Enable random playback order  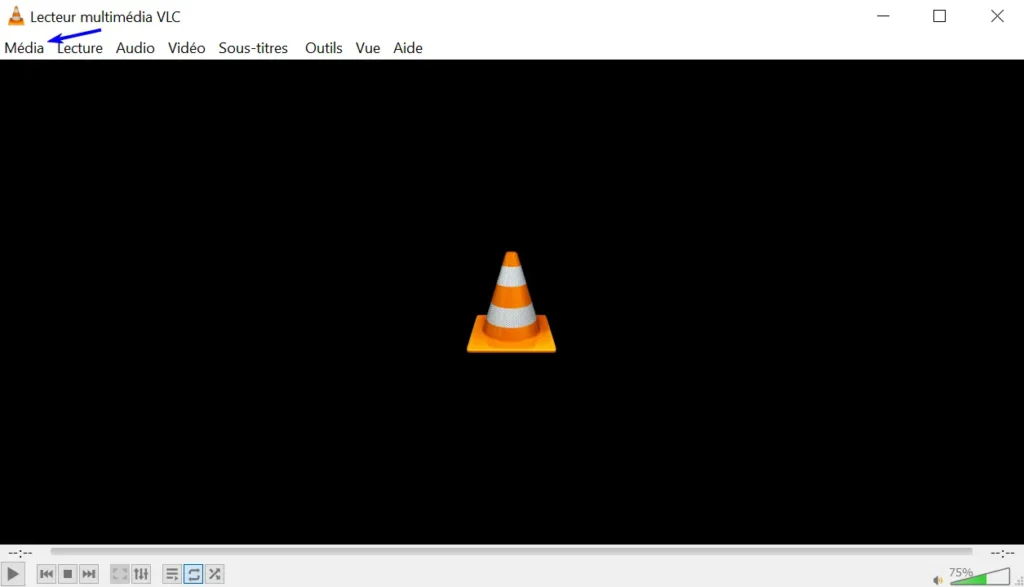[214, 573]
